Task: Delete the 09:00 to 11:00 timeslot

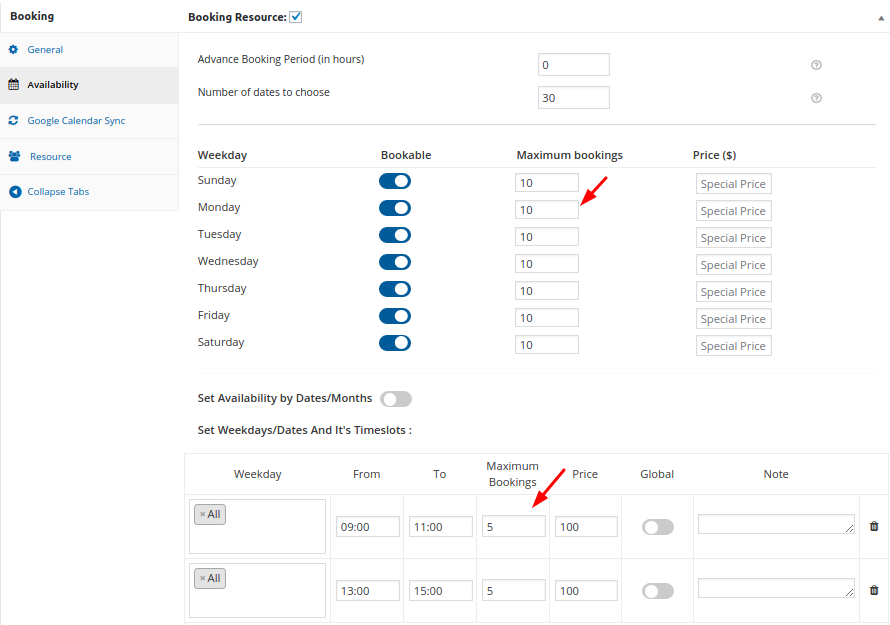Action: click(x=874, y=526)
